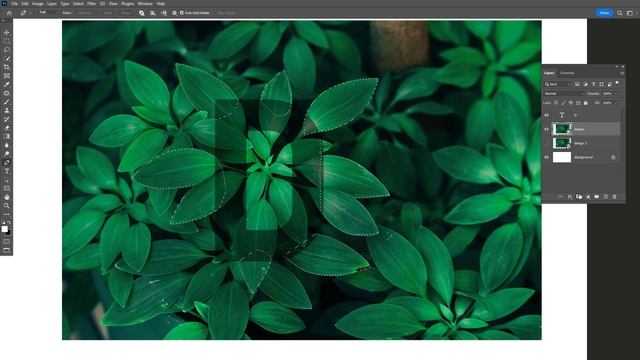Toggle lock position icon

pyautogui.click(x=571, y=103)
